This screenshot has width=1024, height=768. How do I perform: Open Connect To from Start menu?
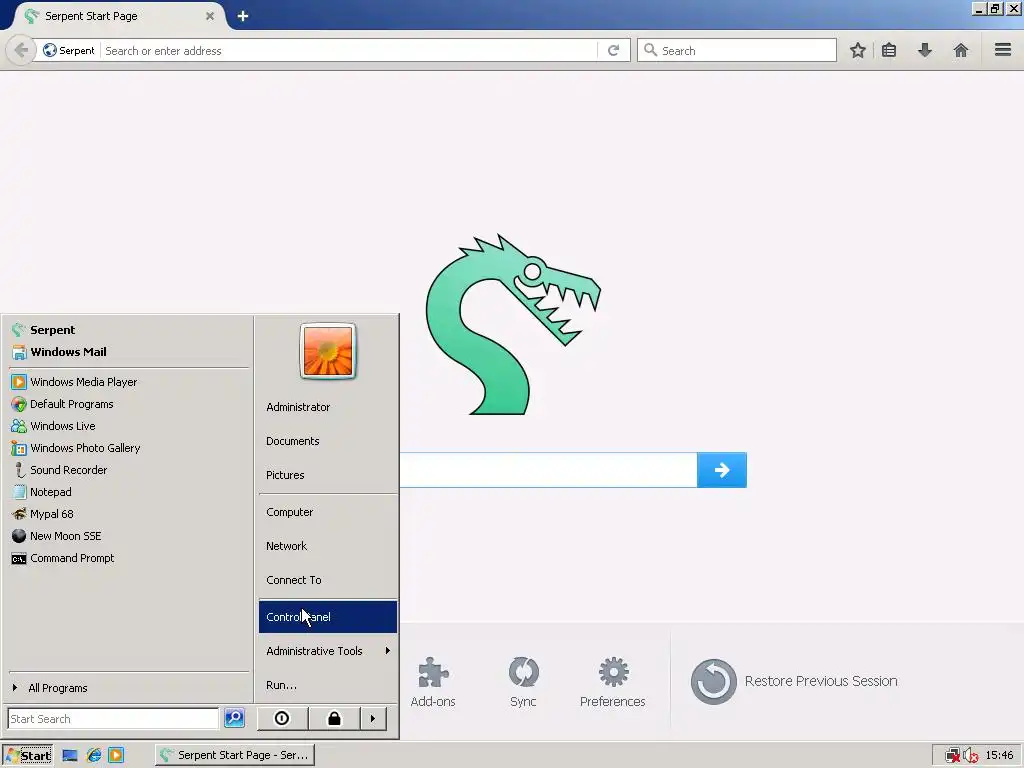[328, 580]
